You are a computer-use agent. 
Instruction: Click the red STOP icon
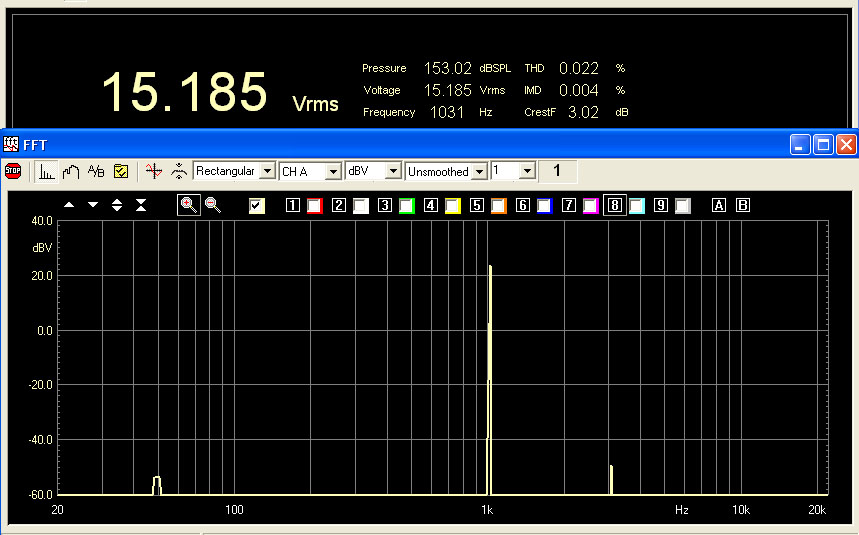pyautogui.click(x=13, y=171)
